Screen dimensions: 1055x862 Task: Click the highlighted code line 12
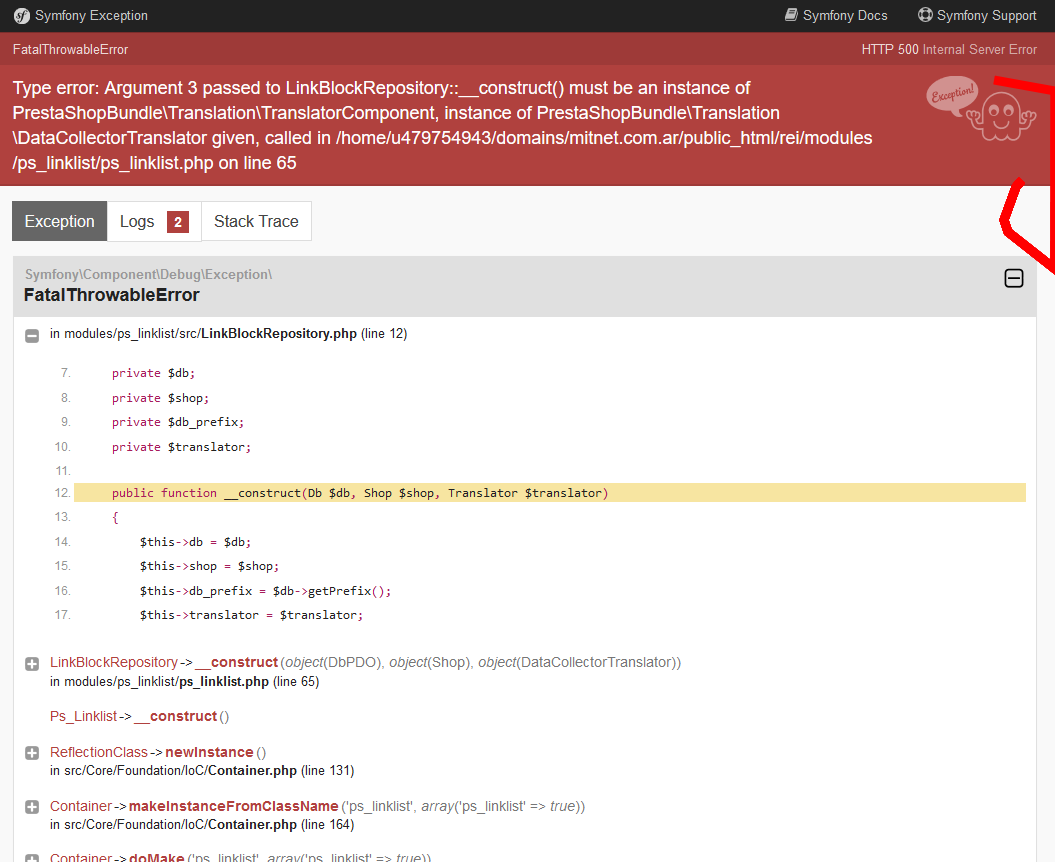click(550, 493)
